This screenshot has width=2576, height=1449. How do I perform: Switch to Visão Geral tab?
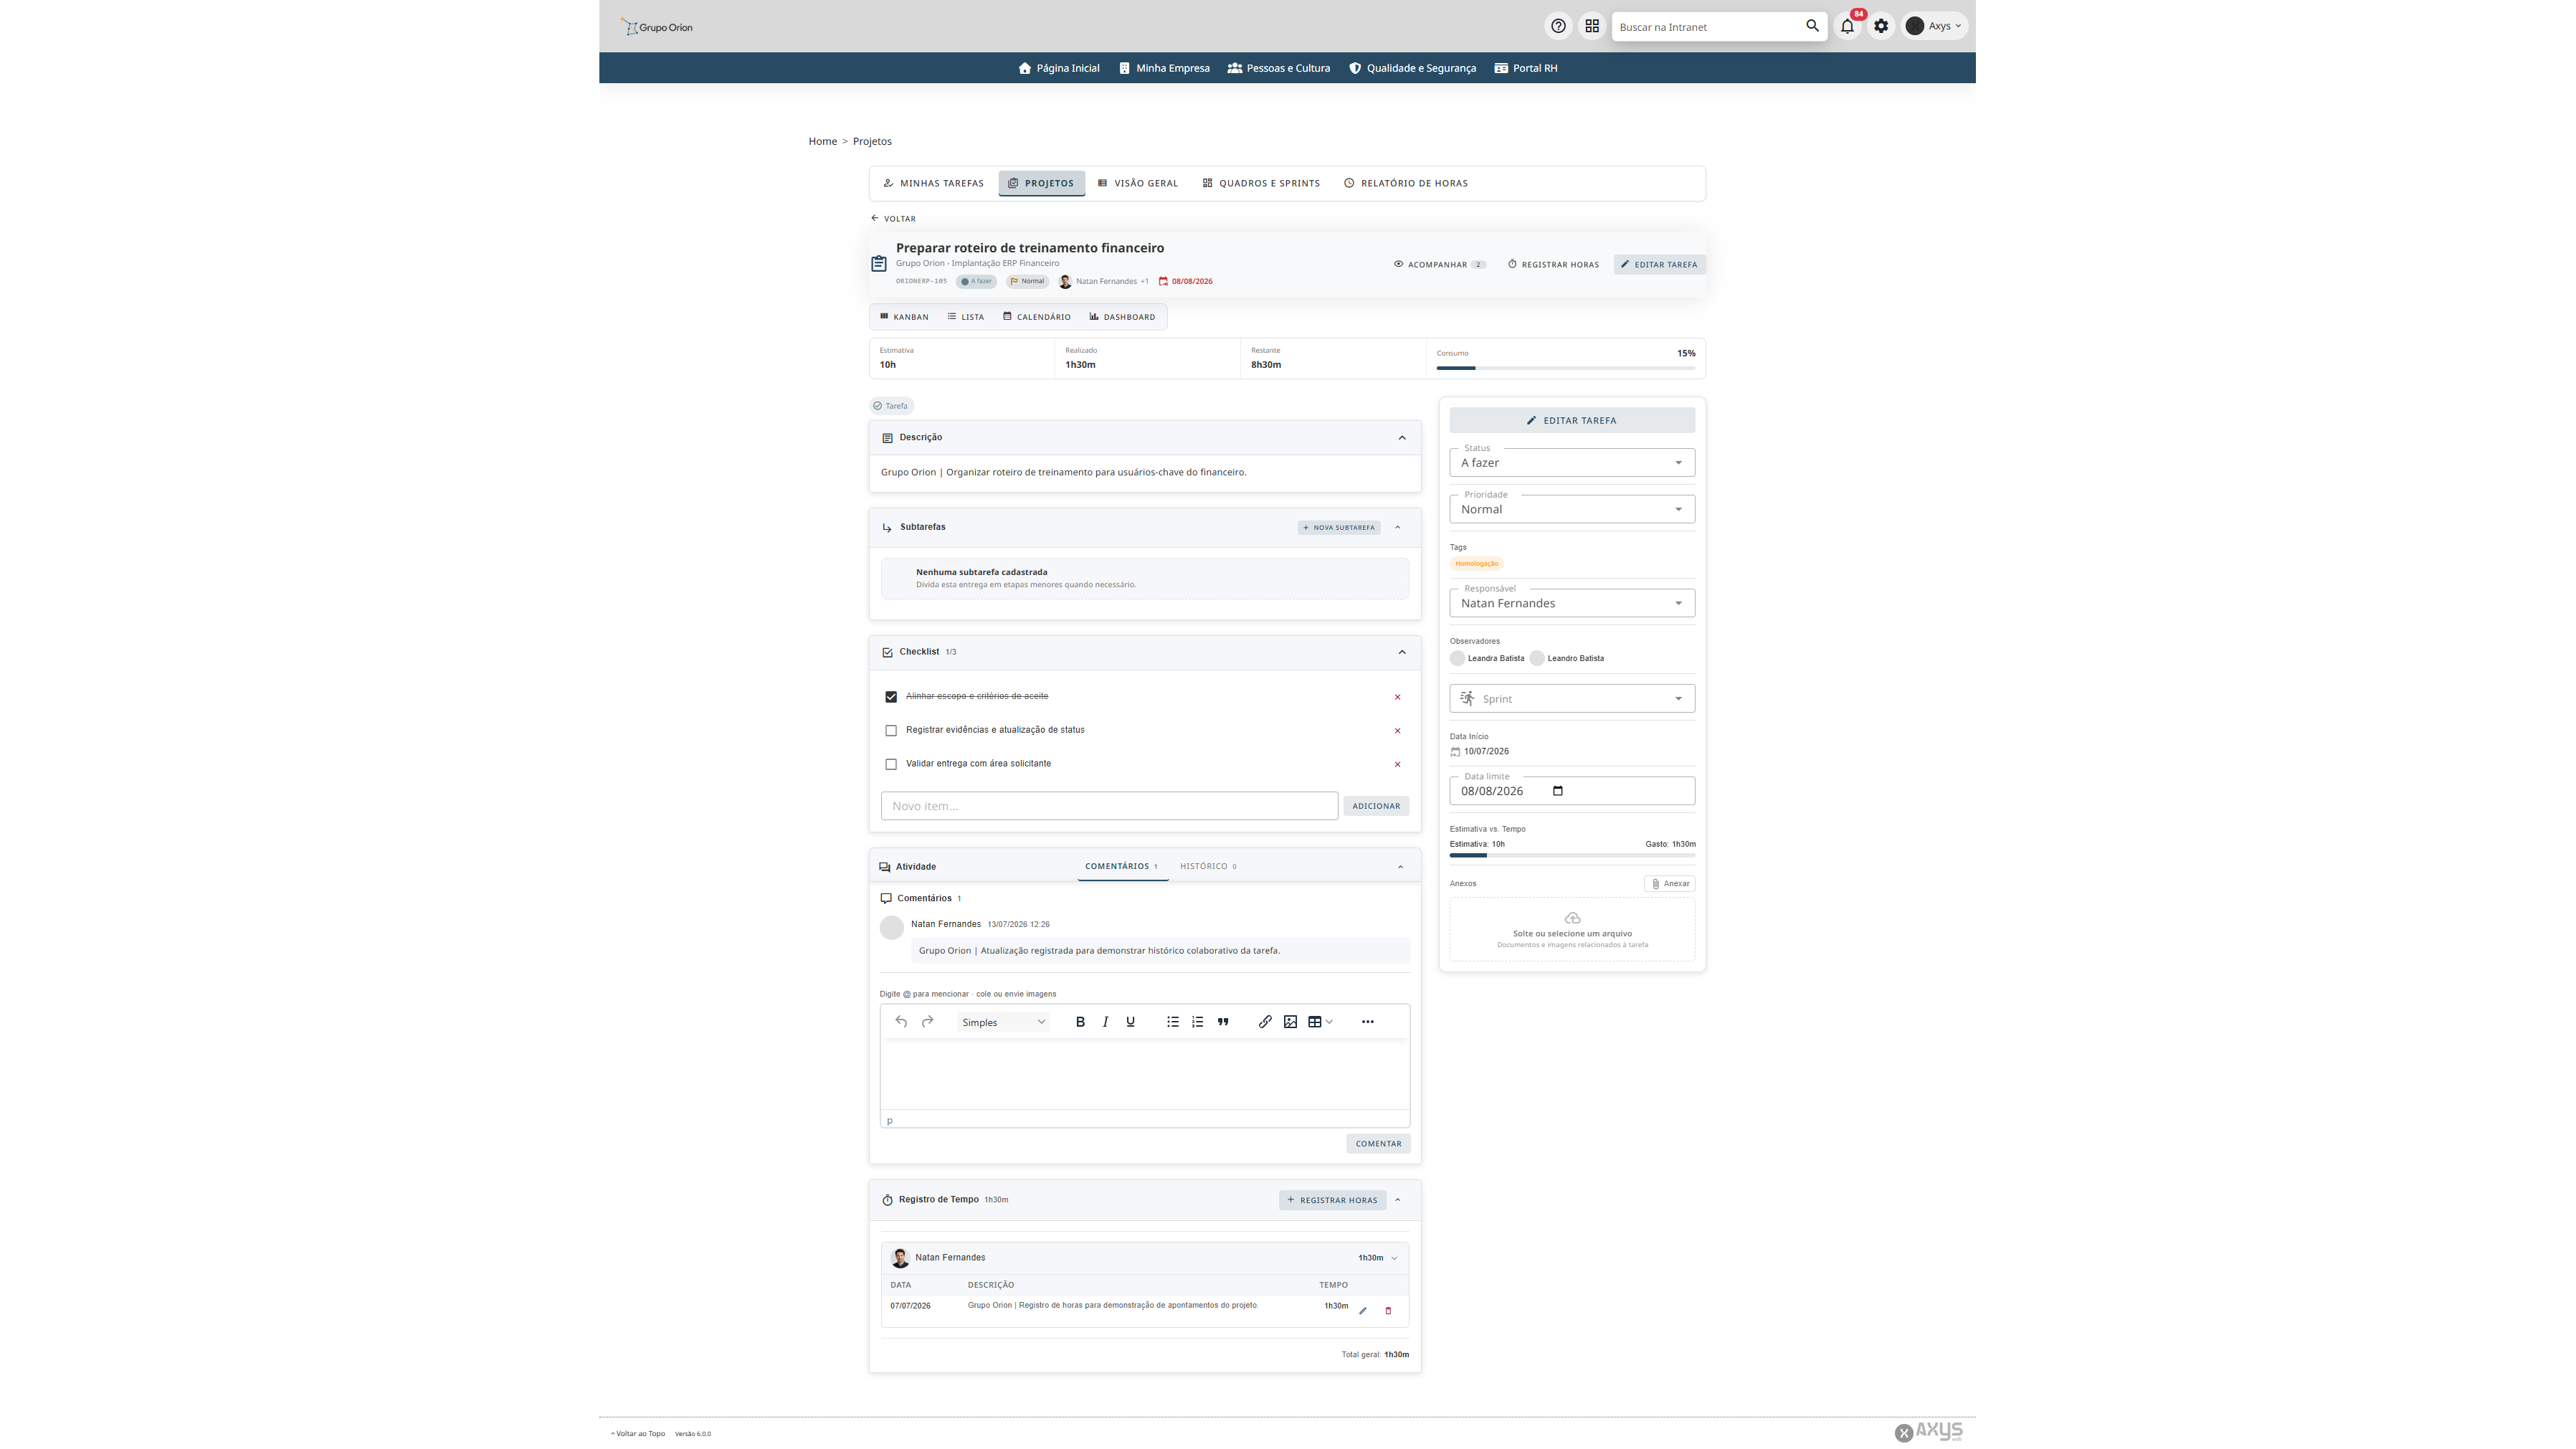[x=1138, y=183]
